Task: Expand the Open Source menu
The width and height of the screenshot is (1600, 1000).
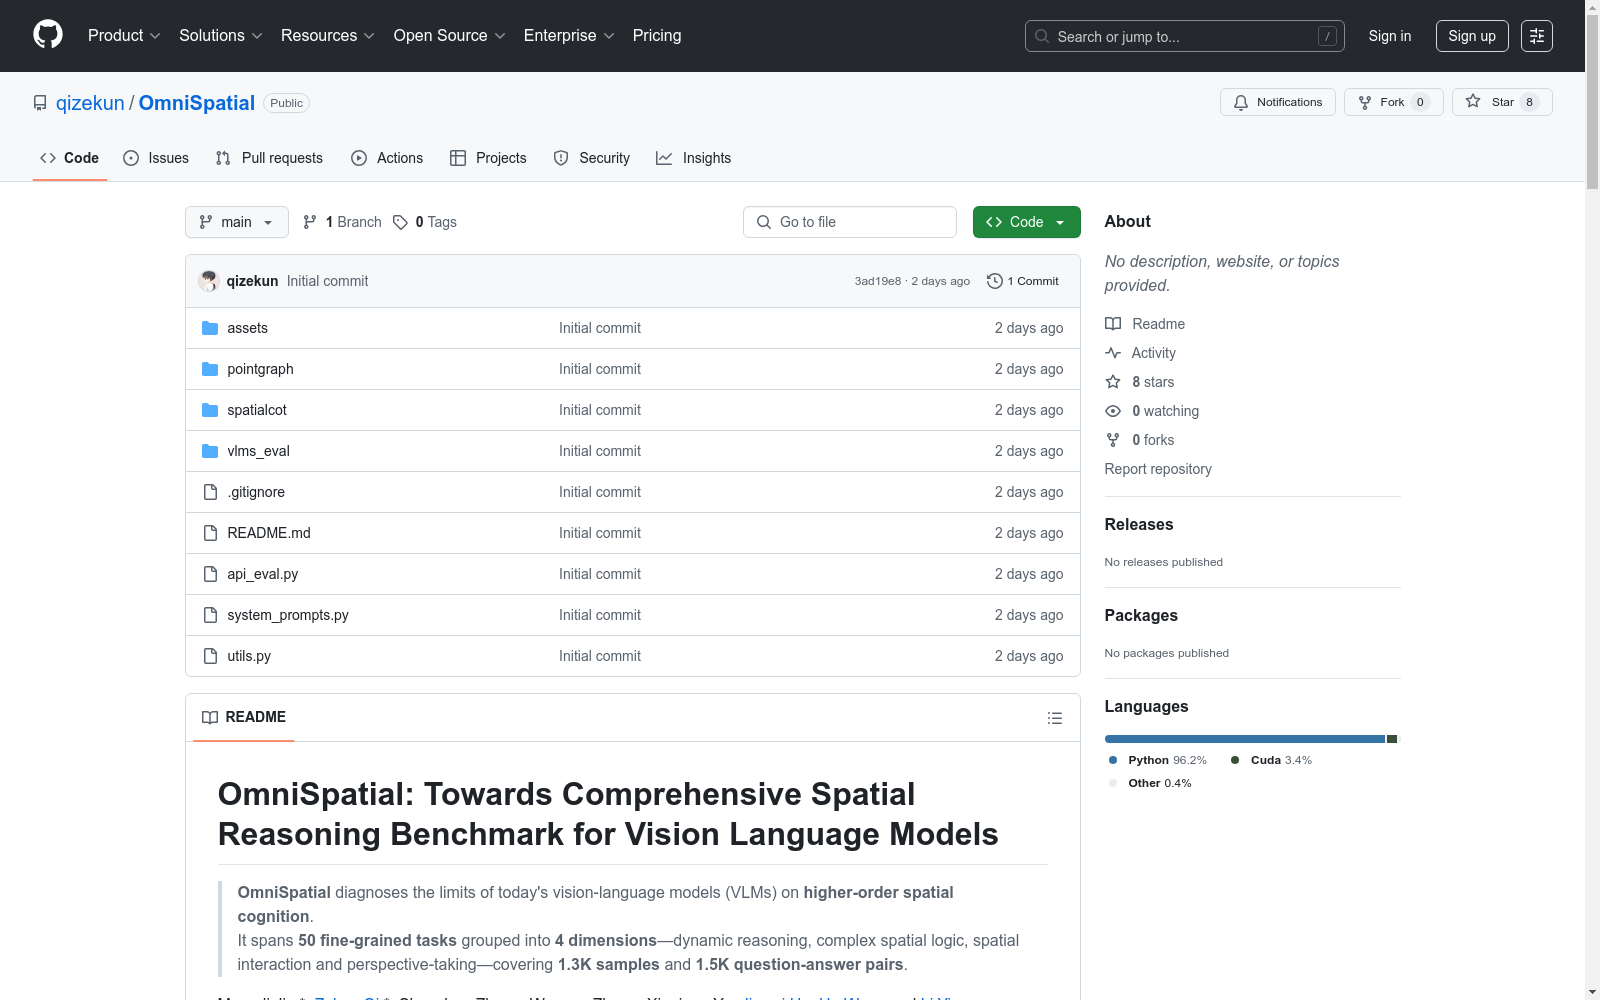Action: 450,36
